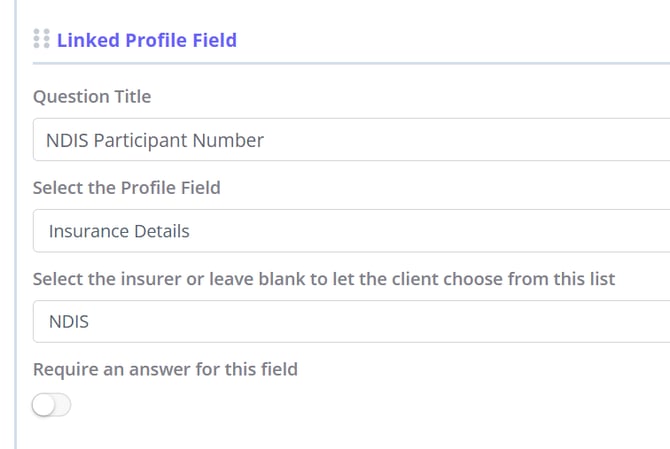Enable the Require an answer toggle
Viewport: 670px width, 449px height.
[52, 405]
